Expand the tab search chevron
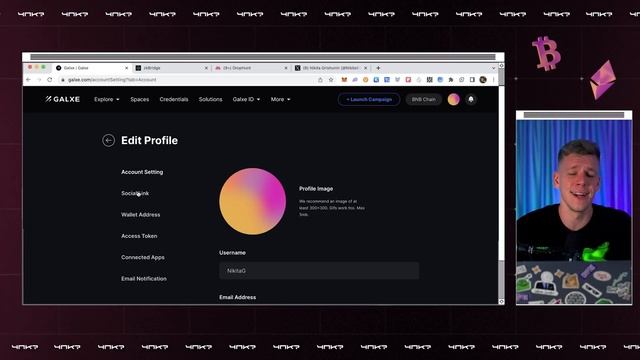Screen dimensions: 640x360 [493, 68]
